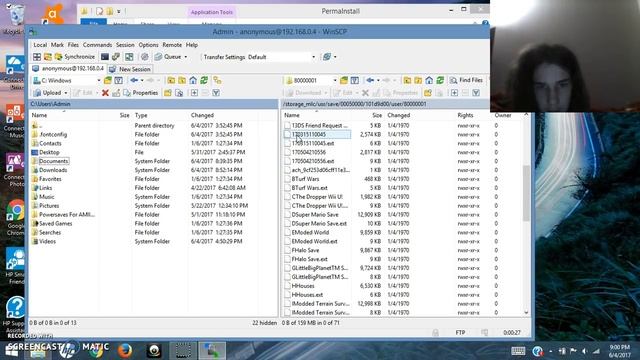Viewport: 640px width, 360px height.
Task: Open the Files menu
Action: (x=73, y=45)
